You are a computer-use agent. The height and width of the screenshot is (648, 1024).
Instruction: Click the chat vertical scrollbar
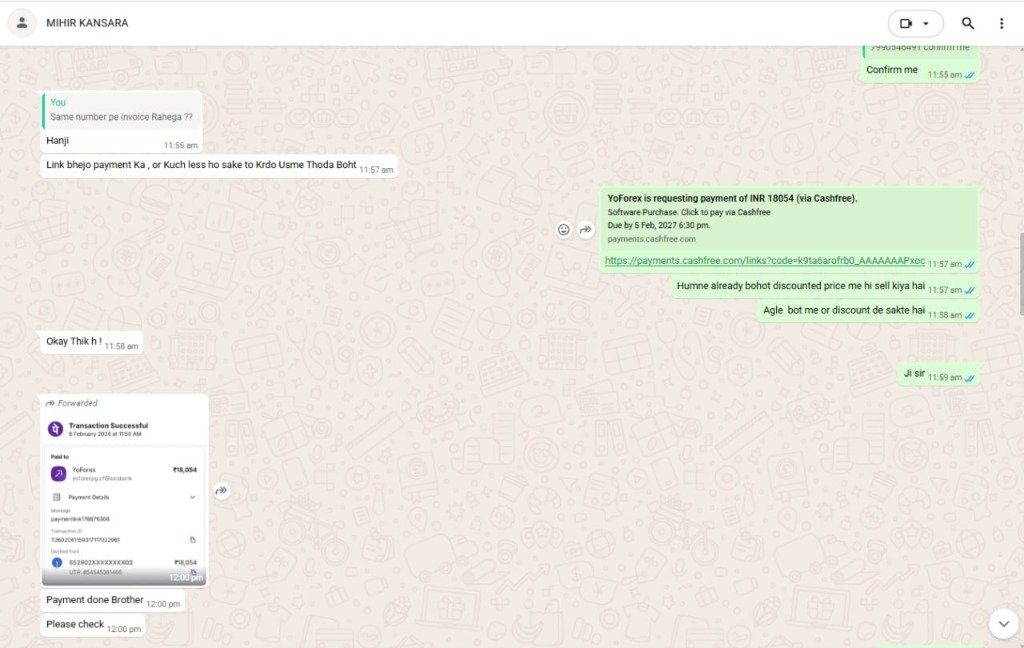coord(1020,270)
